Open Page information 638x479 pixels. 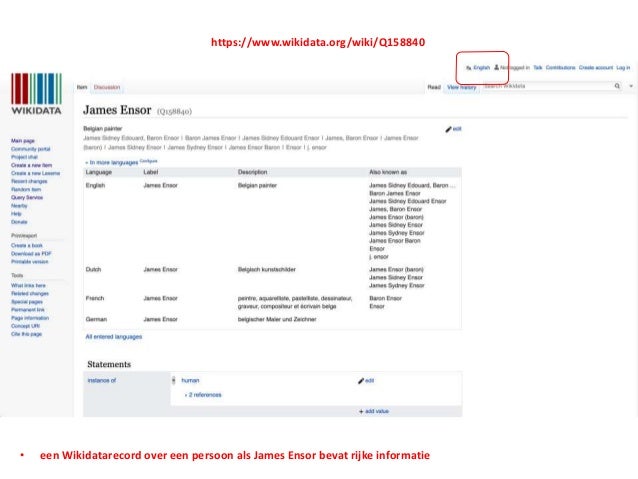pyautogui.click(x=30, y=318)
